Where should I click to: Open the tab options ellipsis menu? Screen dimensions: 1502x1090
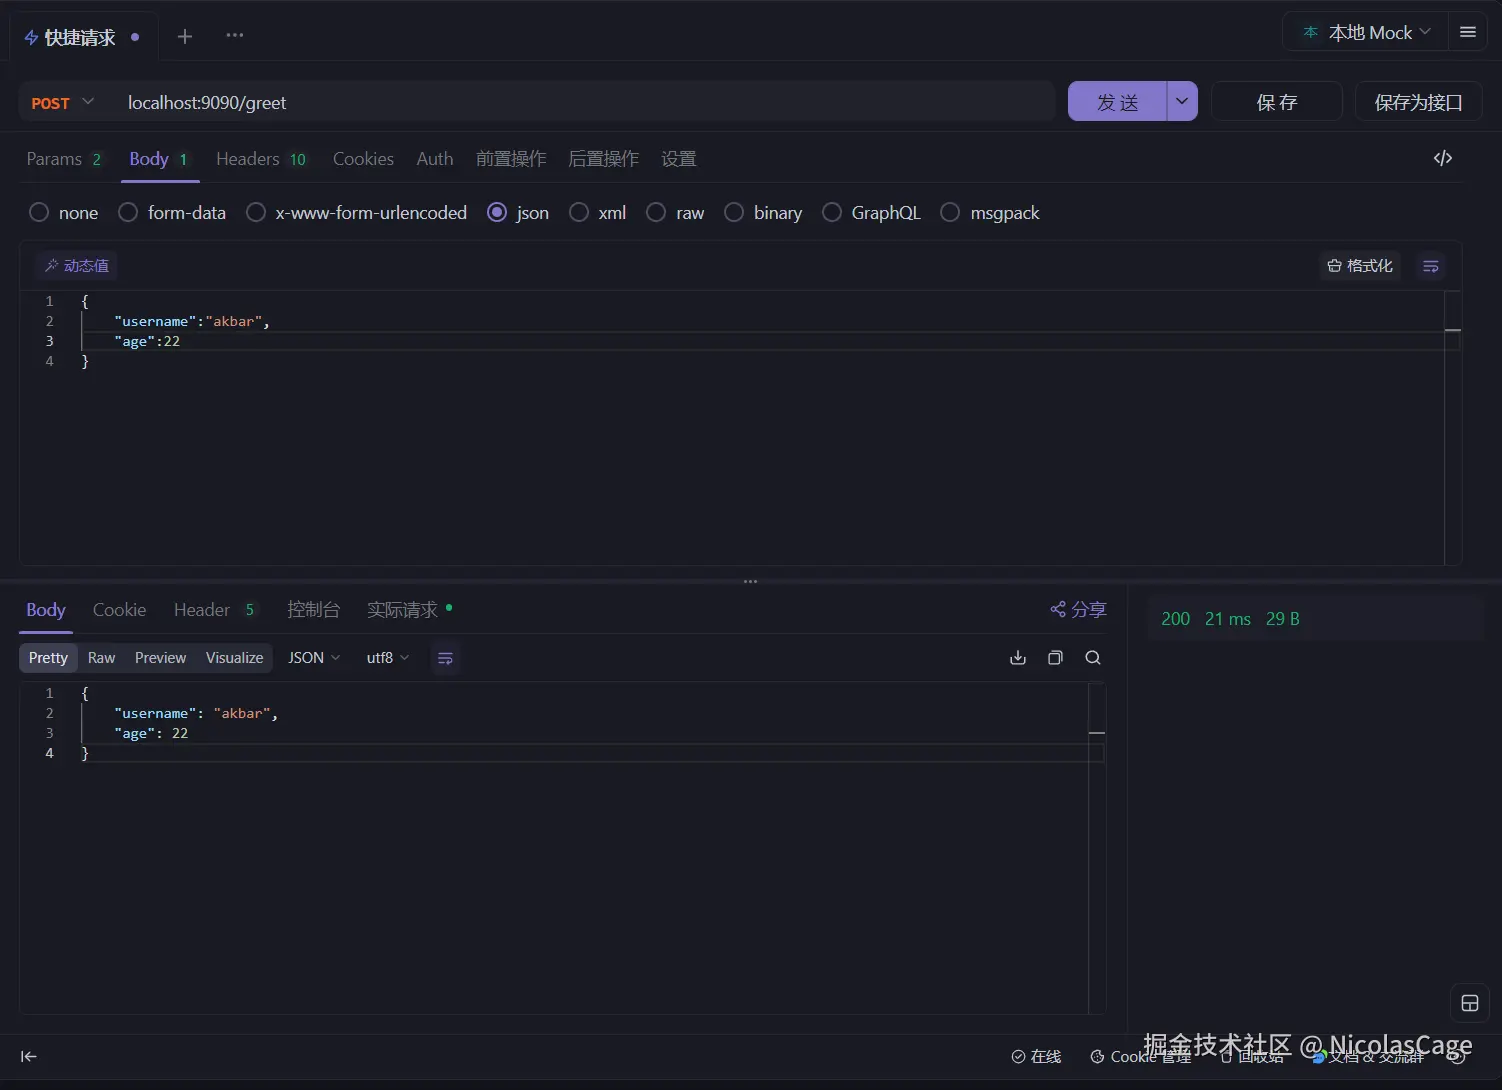click(x=235, y=36)
